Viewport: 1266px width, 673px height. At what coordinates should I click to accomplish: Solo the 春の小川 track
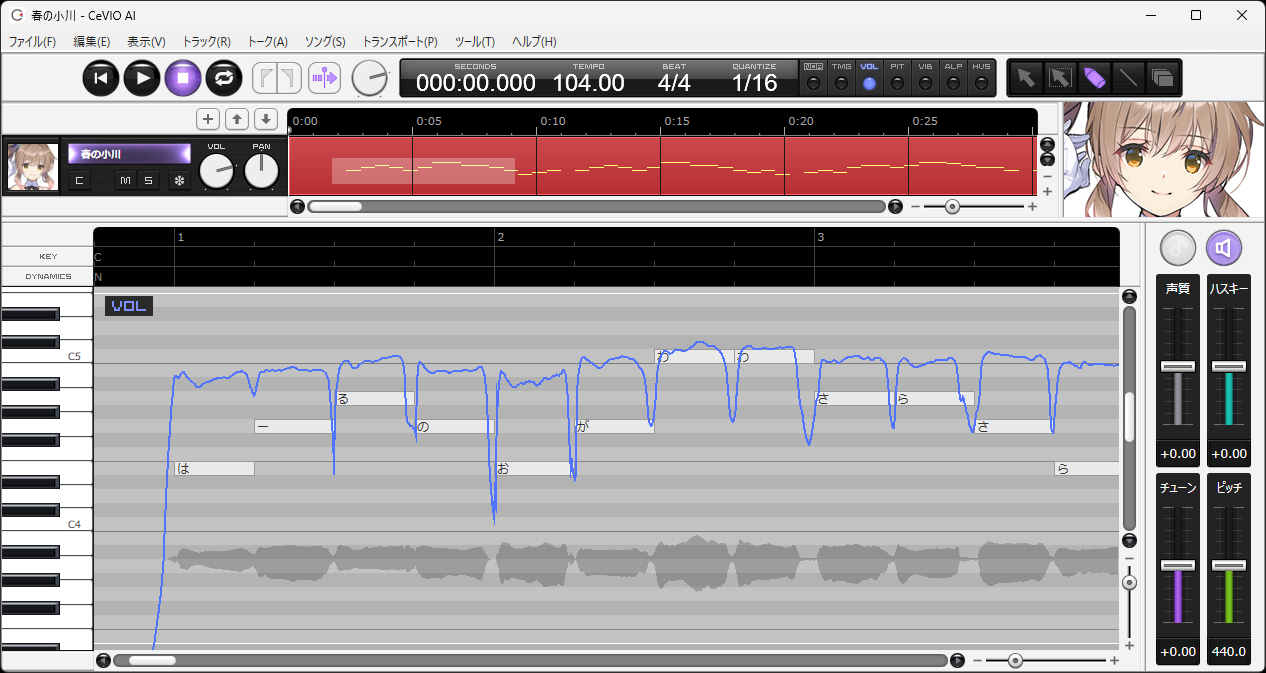(148, 180)
